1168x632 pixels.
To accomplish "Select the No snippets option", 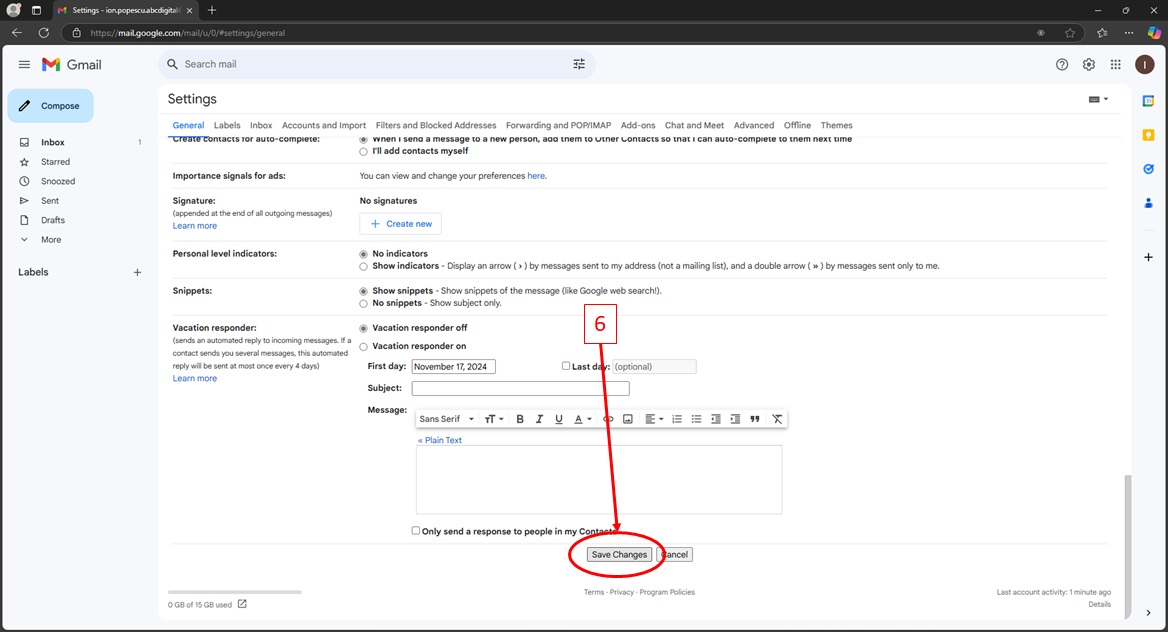I will (x=363, y=303).
